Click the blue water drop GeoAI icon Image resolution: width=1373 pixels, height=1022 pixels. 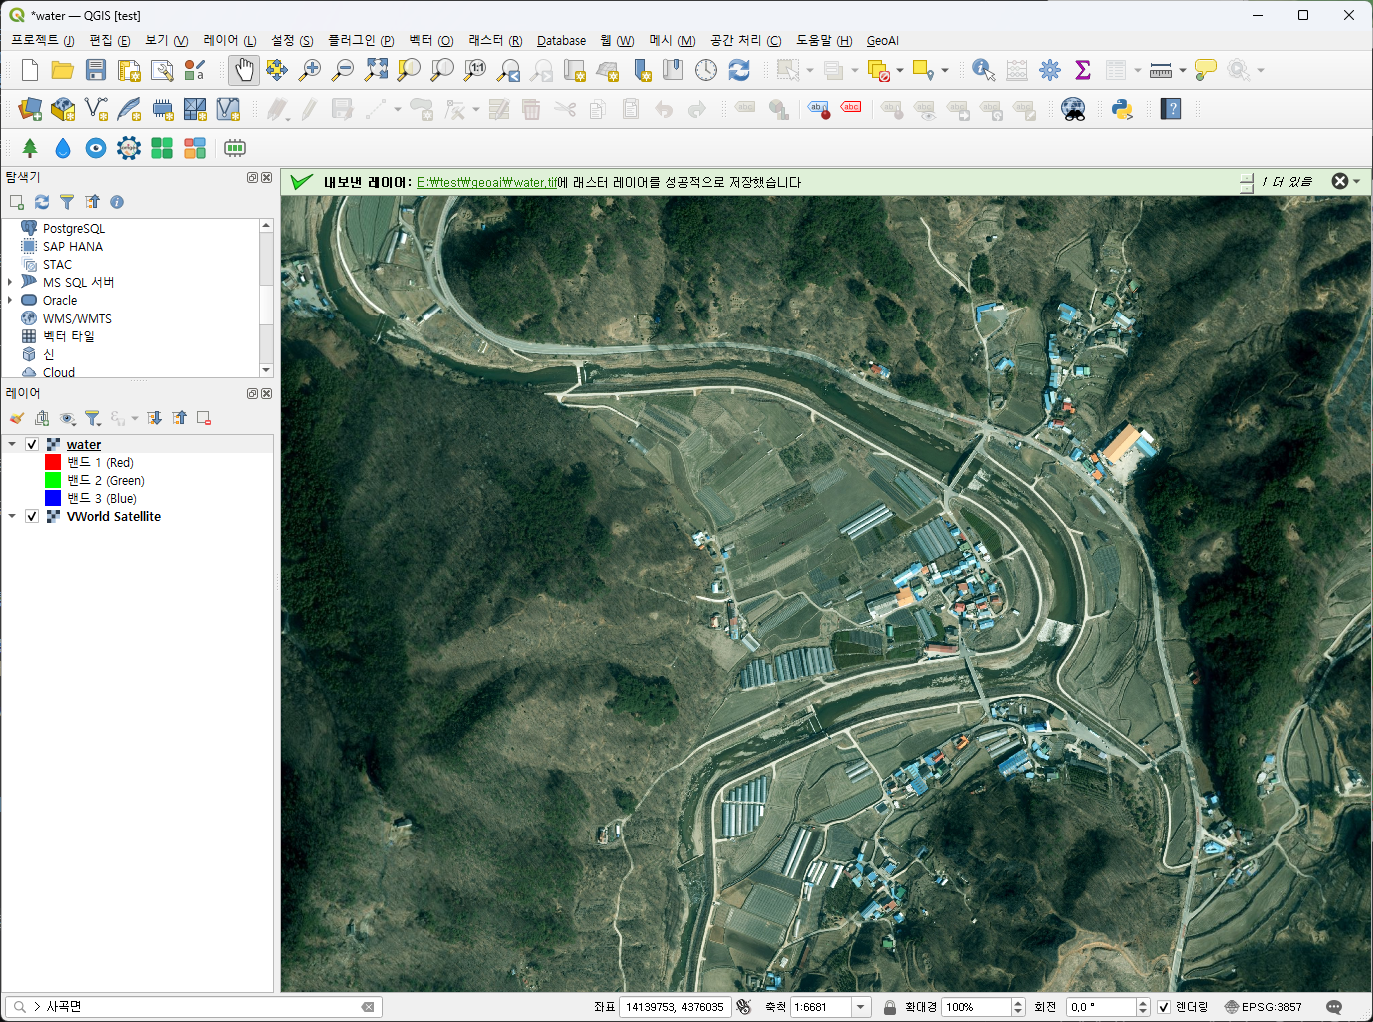pyautogui.click(x=63, y=148)
